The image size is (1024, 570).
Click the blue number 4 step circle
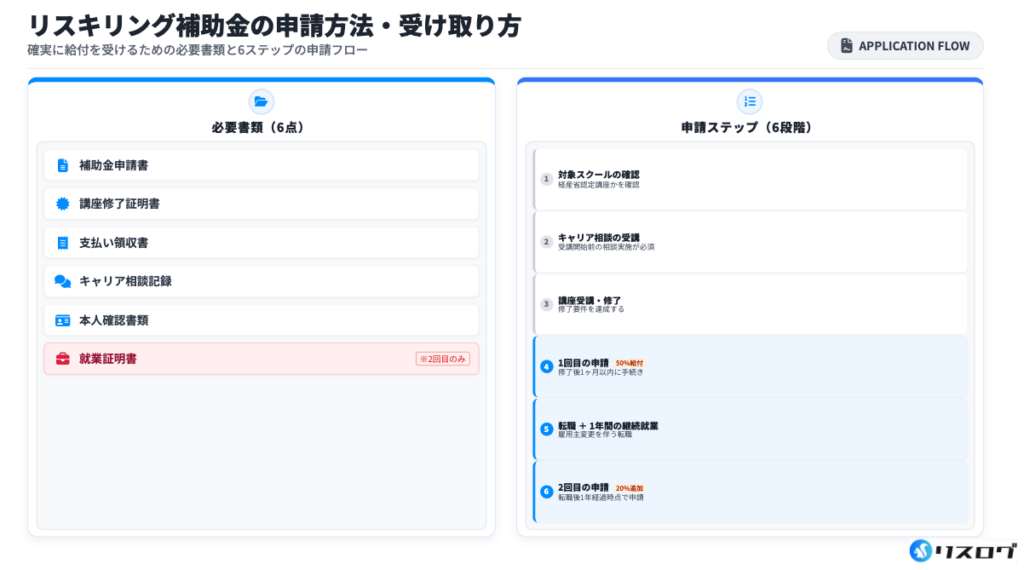(546, 367)
